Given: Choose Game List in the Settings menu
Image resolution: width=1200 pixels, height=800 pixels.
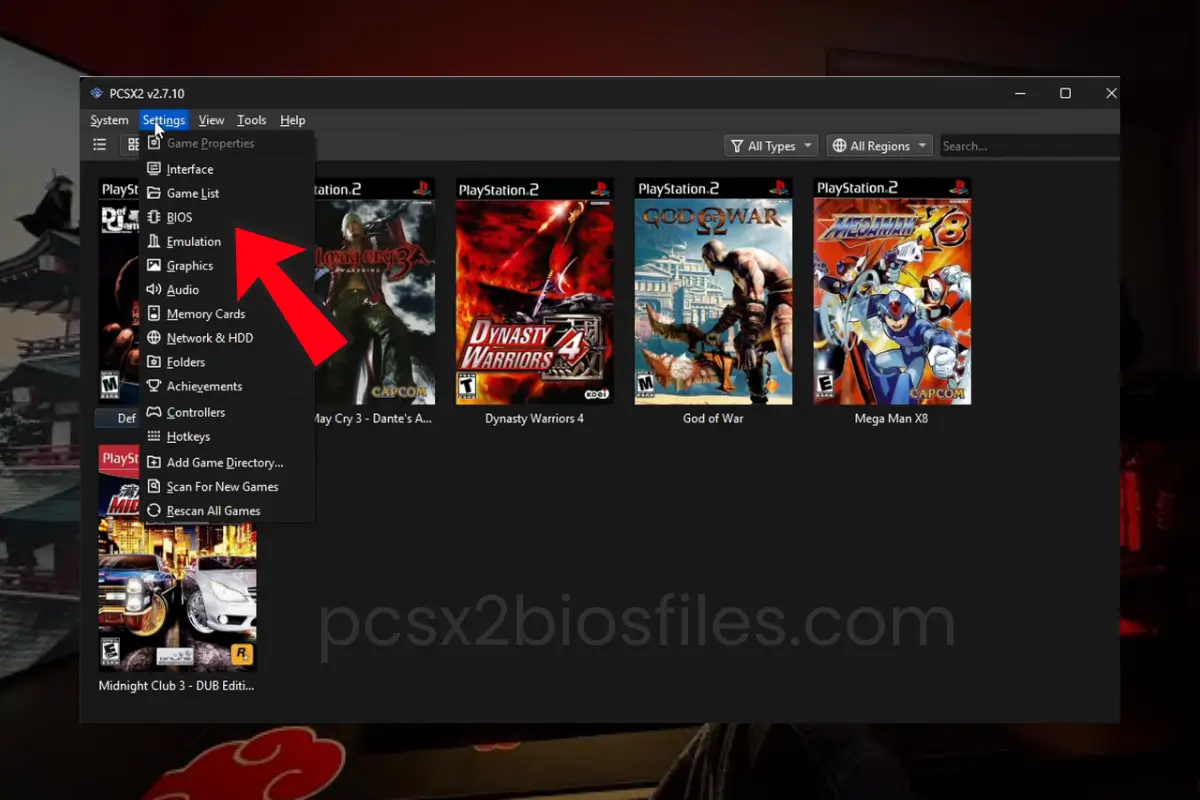Looking at the screenshot, I should pyautogui.click(x=227, y=193).
